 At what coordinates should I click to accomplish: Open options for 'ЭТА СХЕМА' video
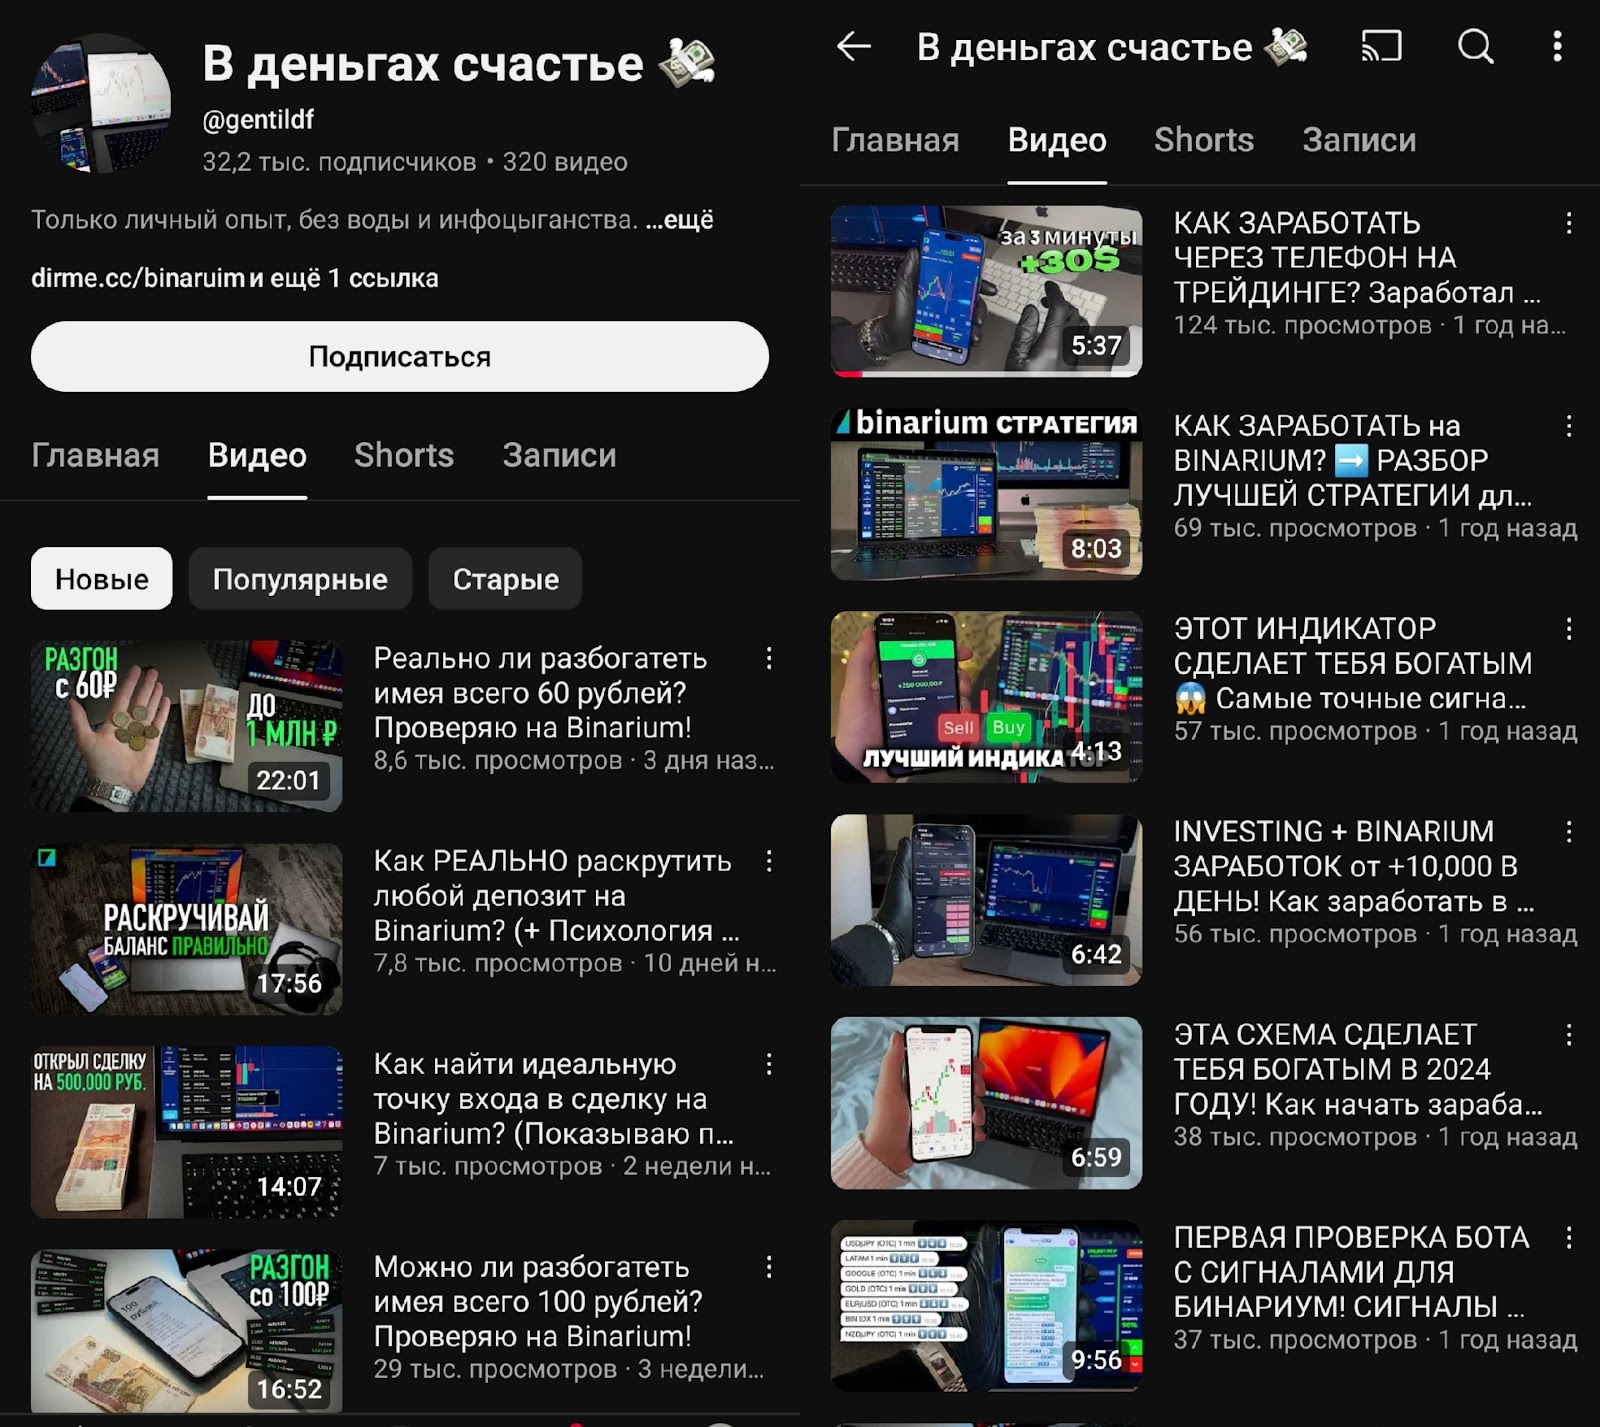1569,1035
